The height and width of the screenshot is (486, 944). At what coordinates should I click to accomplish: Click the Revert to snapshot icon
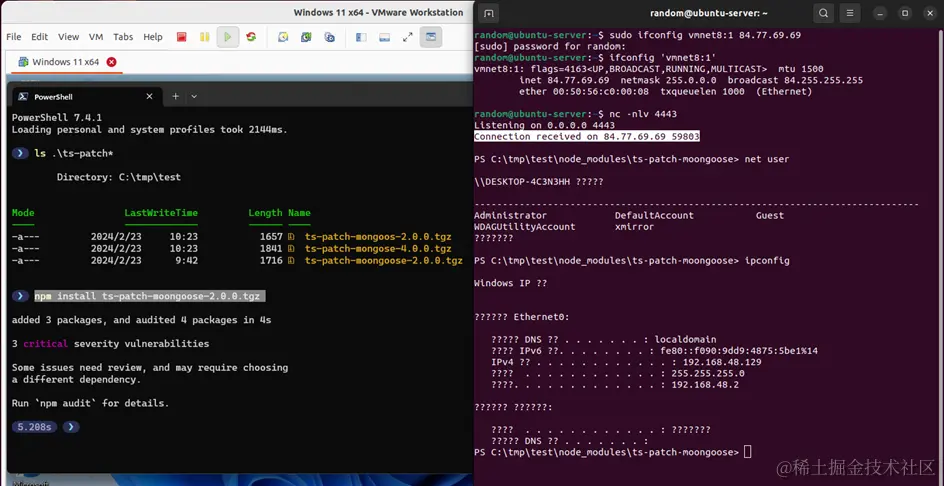tap(306, 37)
